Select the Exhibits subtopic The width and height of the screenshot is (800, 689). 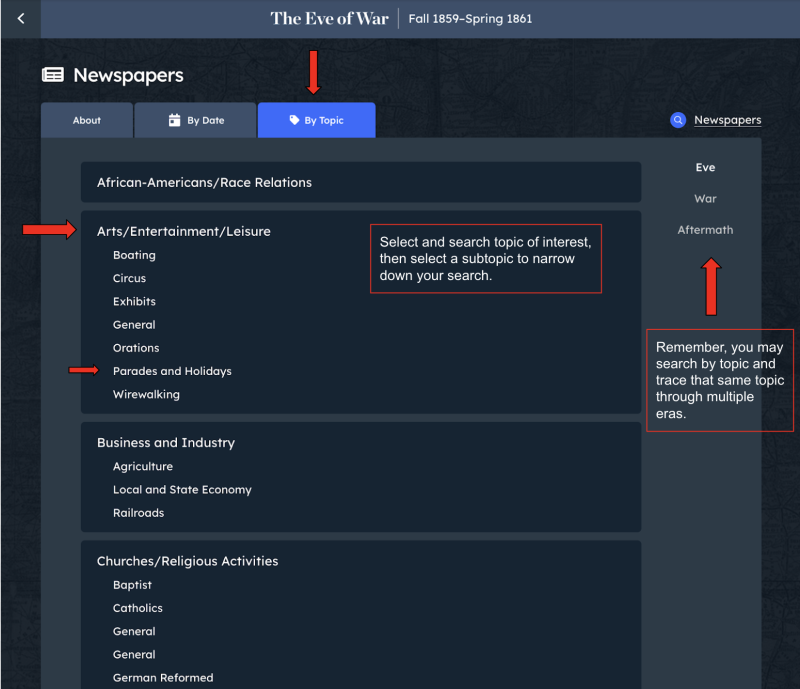click(134, 301)
